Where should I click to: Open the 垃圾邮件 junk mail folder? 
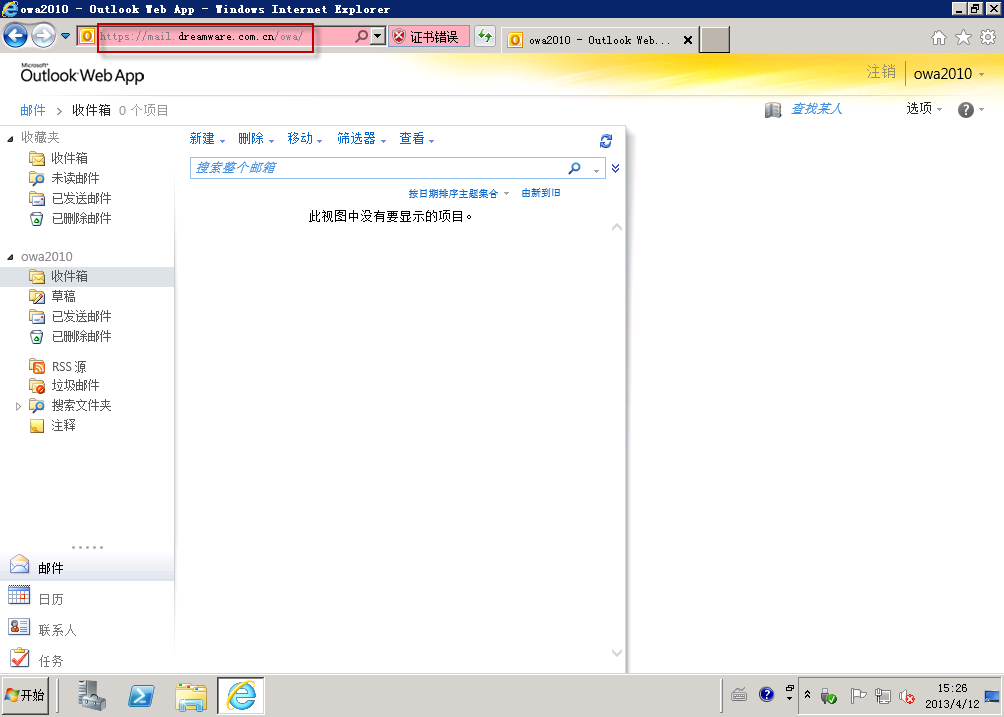[75, 385]
